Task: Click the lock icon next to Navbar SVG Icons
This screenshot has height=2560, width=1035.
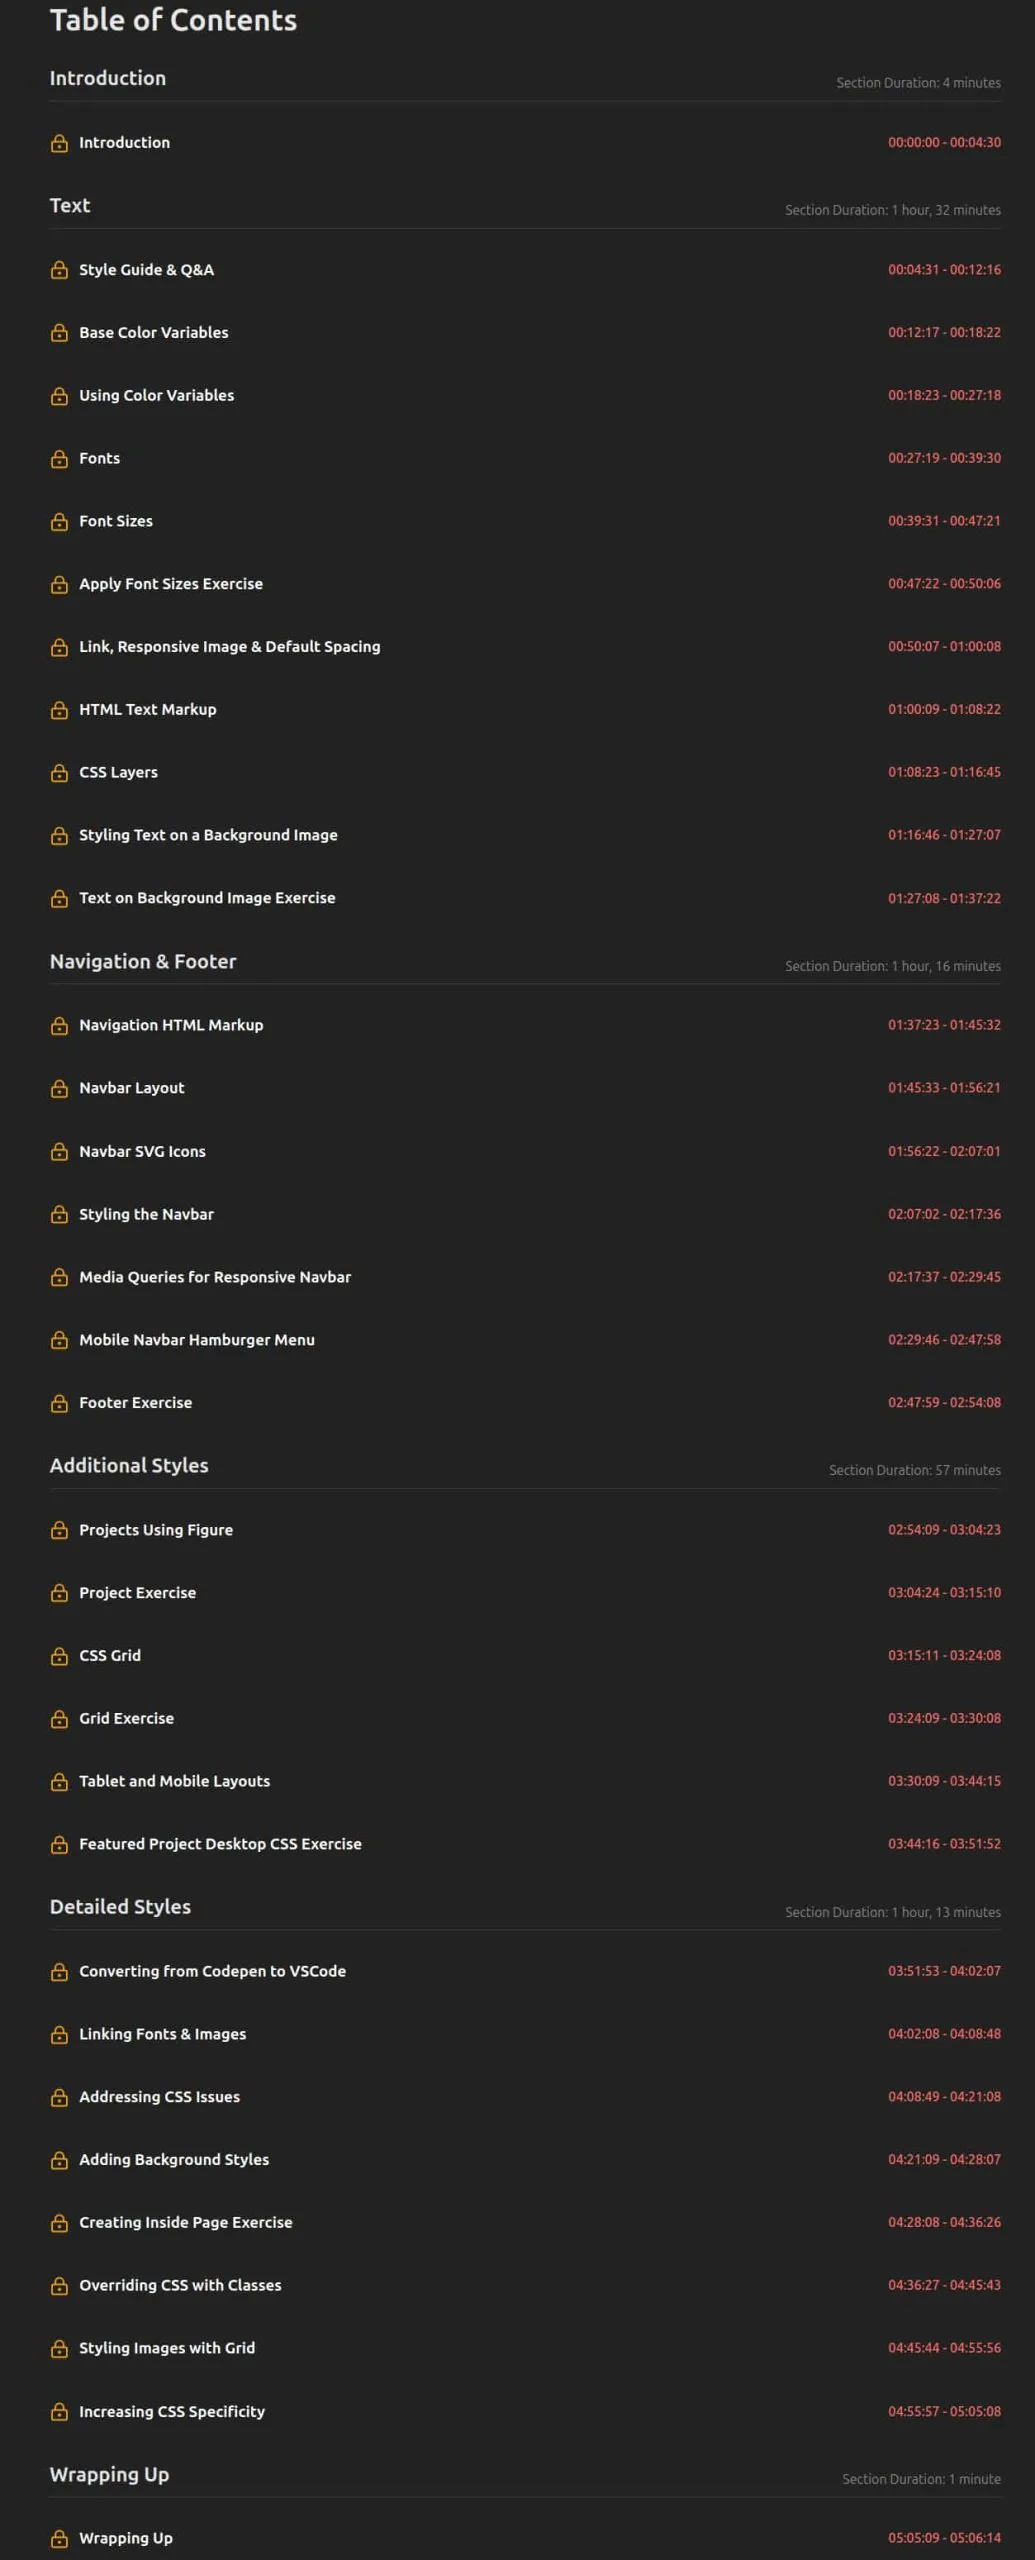Action: [59, 1152]
